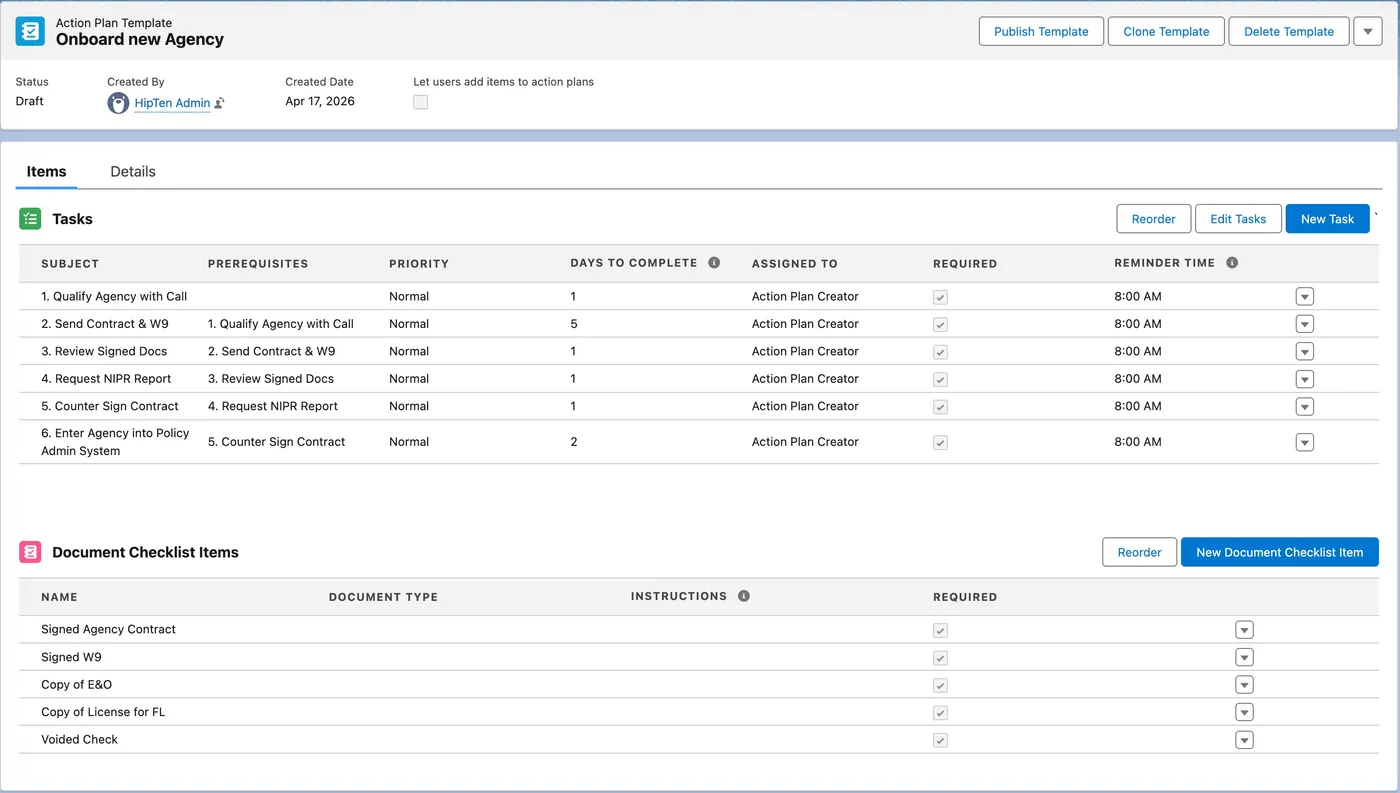1400x793 pixels.
Task: Toggle Let users add items checkbox
Action: point(421,102)
